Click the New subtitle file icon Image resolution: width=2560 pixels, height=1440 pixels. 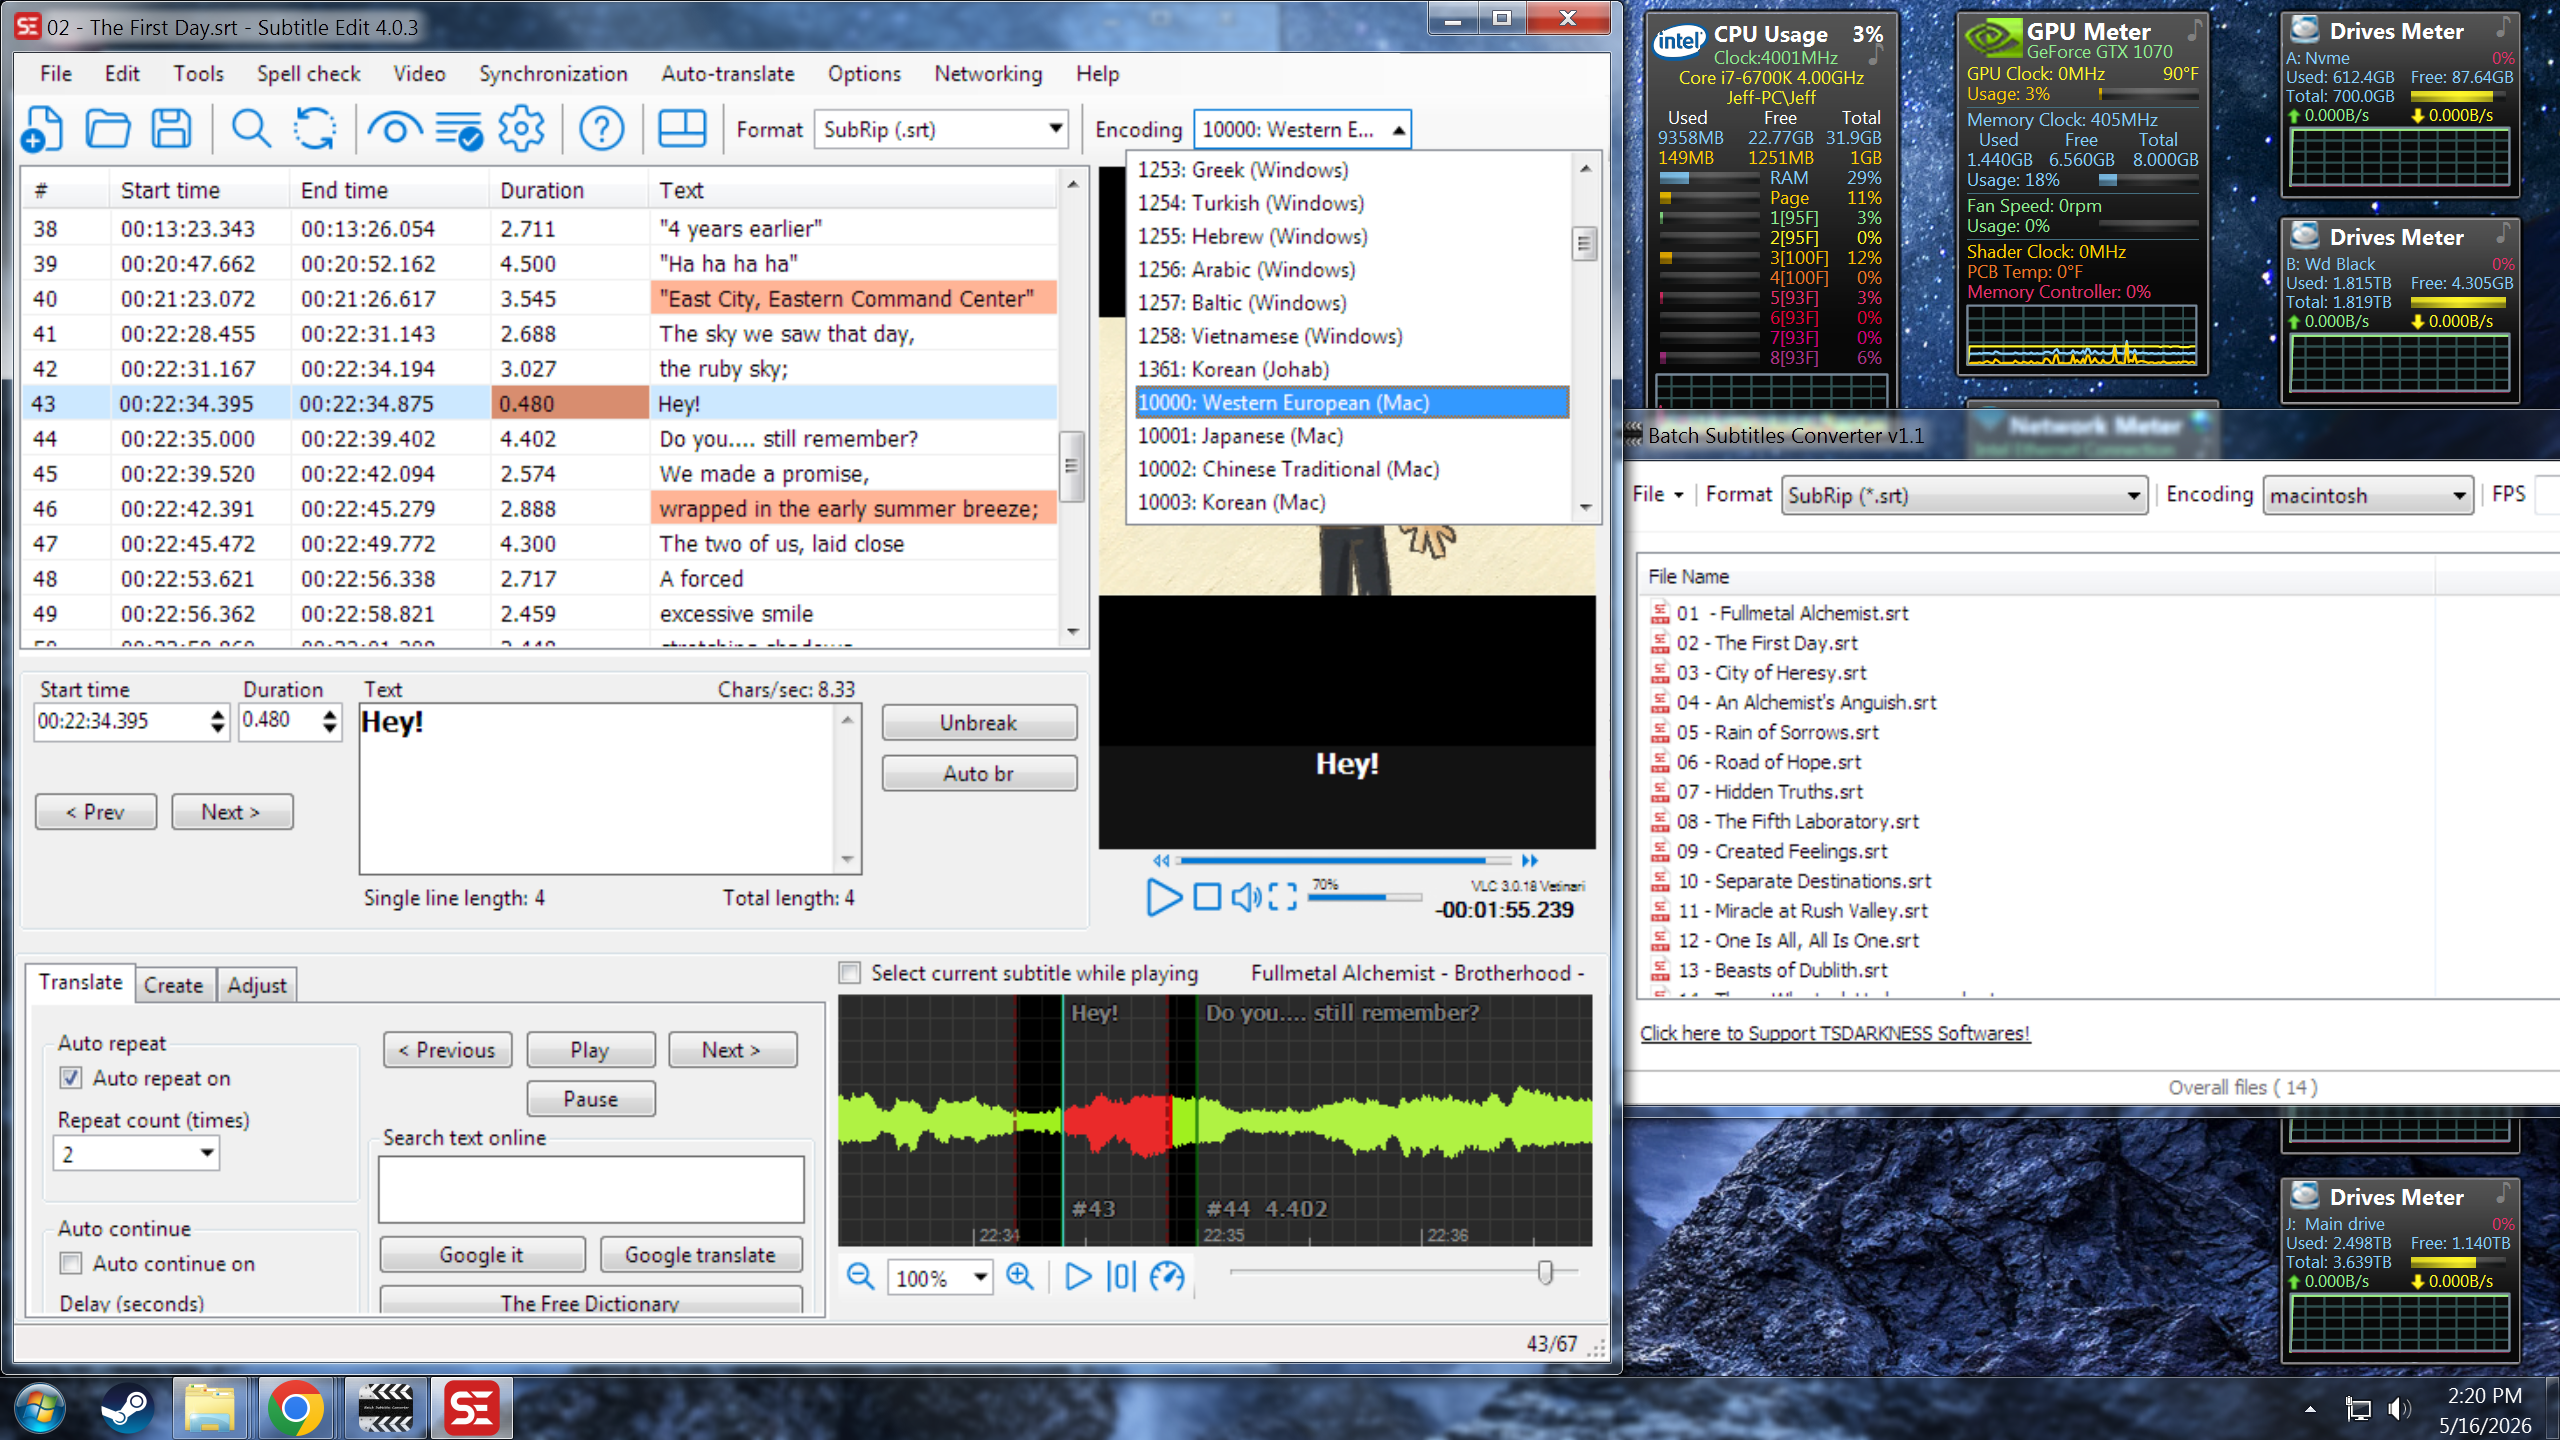pos(42,130)
